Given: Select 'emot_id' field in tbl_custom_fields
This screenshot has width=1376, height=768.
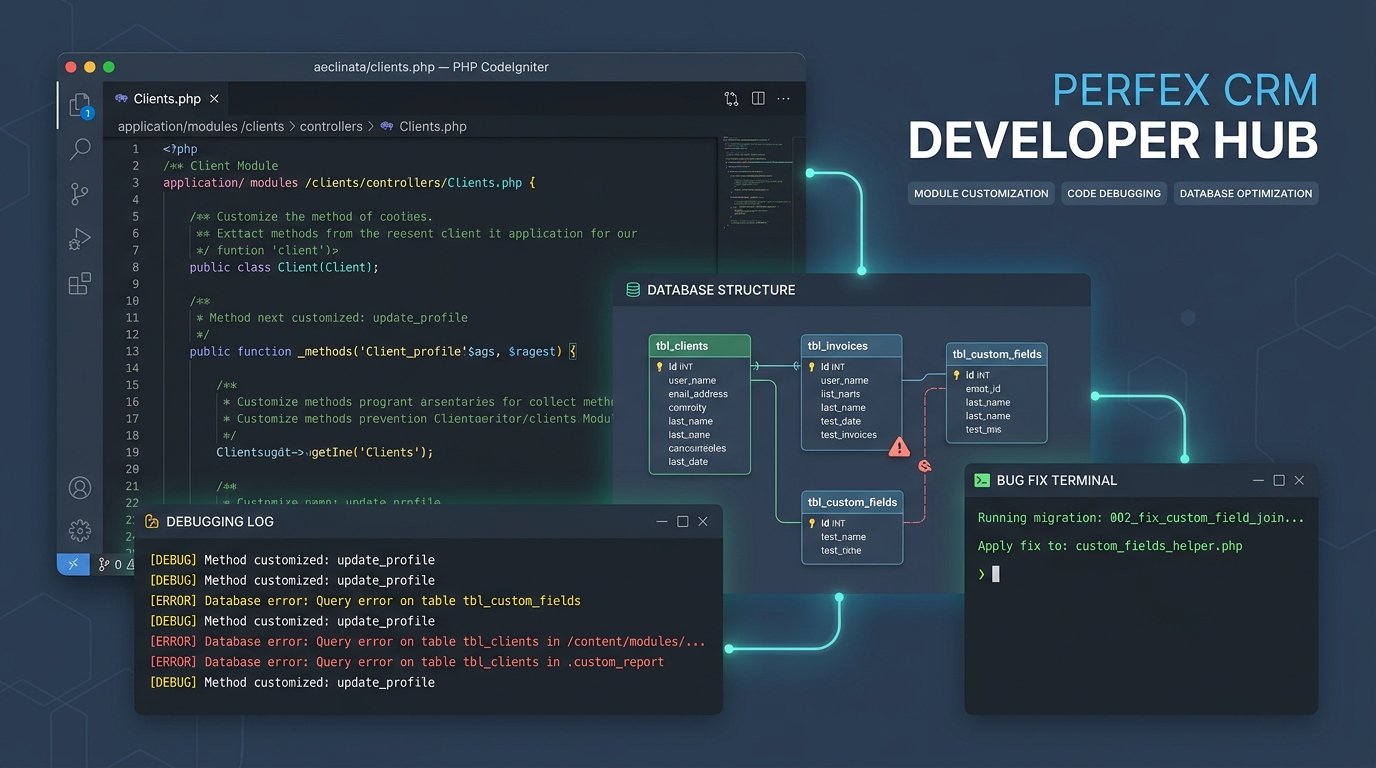Looking at the screenshot, I should (x=983, y=389).
